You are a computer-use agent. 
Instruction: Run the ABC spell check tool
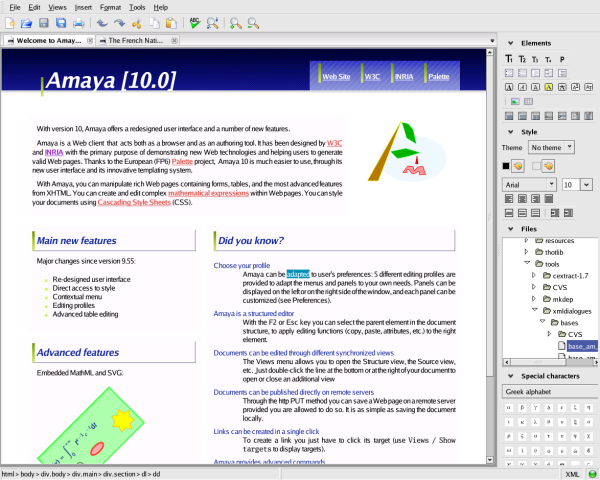click(x=196, y=22)
